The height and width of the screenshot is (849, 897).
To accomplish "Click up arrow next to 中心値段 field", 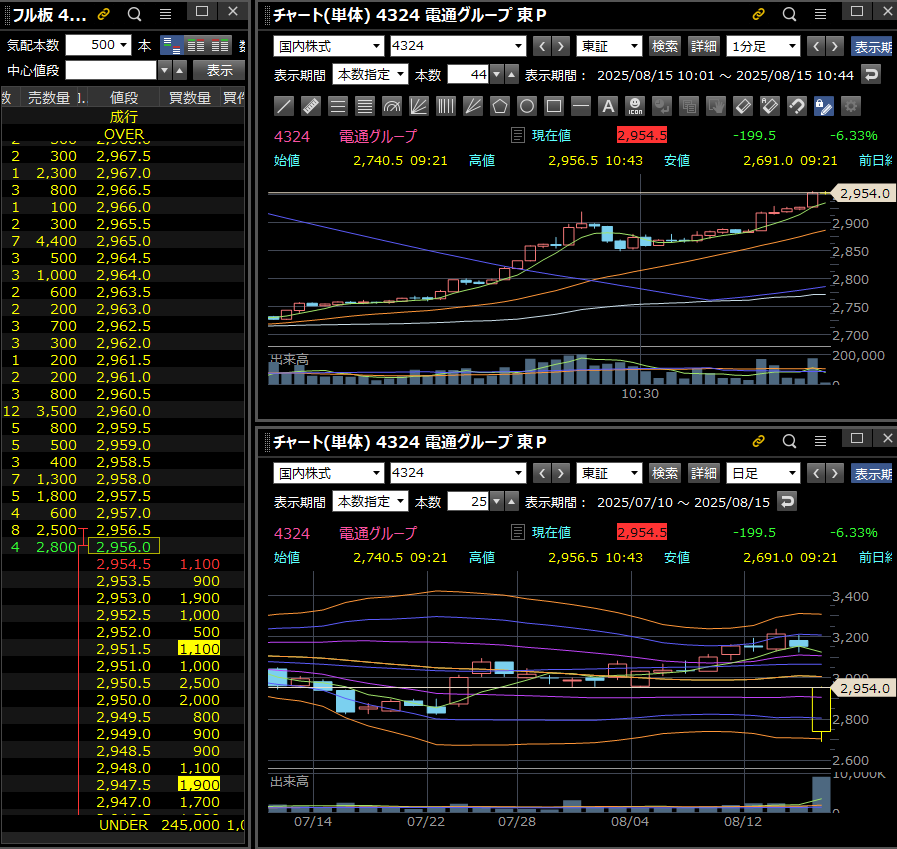I will pyautogui.click(x=180, y=70).
